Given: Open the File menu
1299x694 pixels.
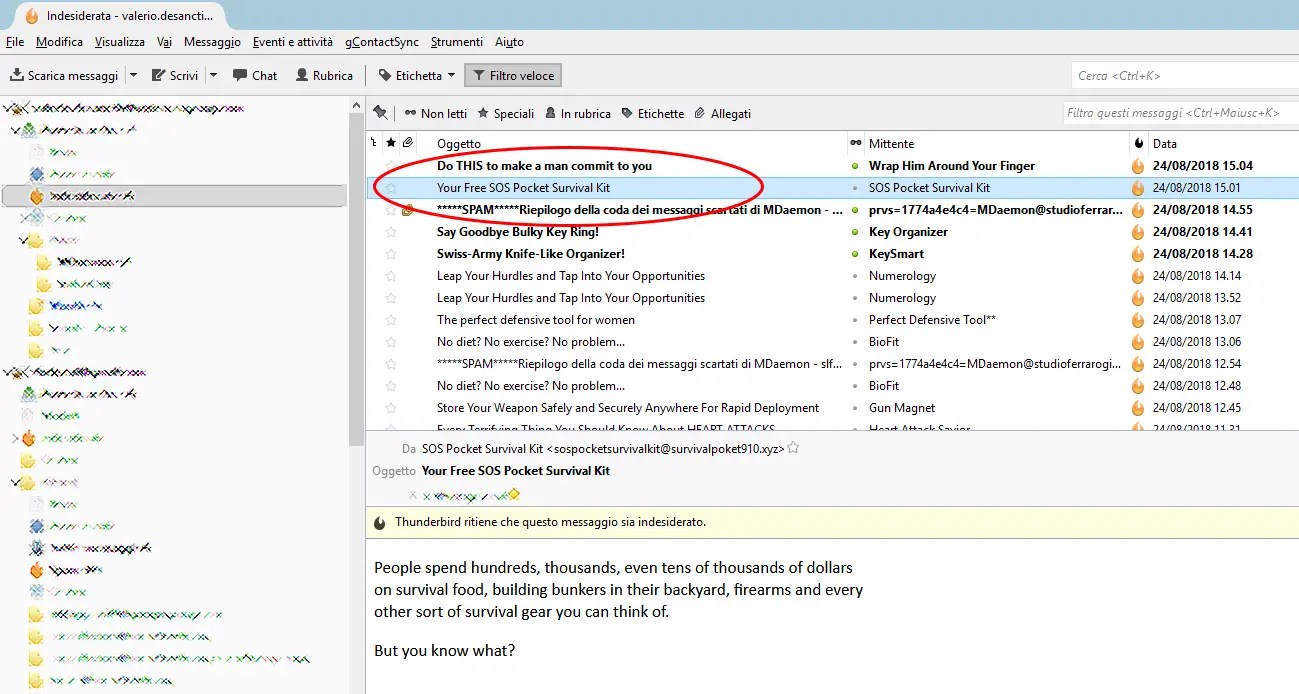Looking at the screenshot, I should pos(15,42).
